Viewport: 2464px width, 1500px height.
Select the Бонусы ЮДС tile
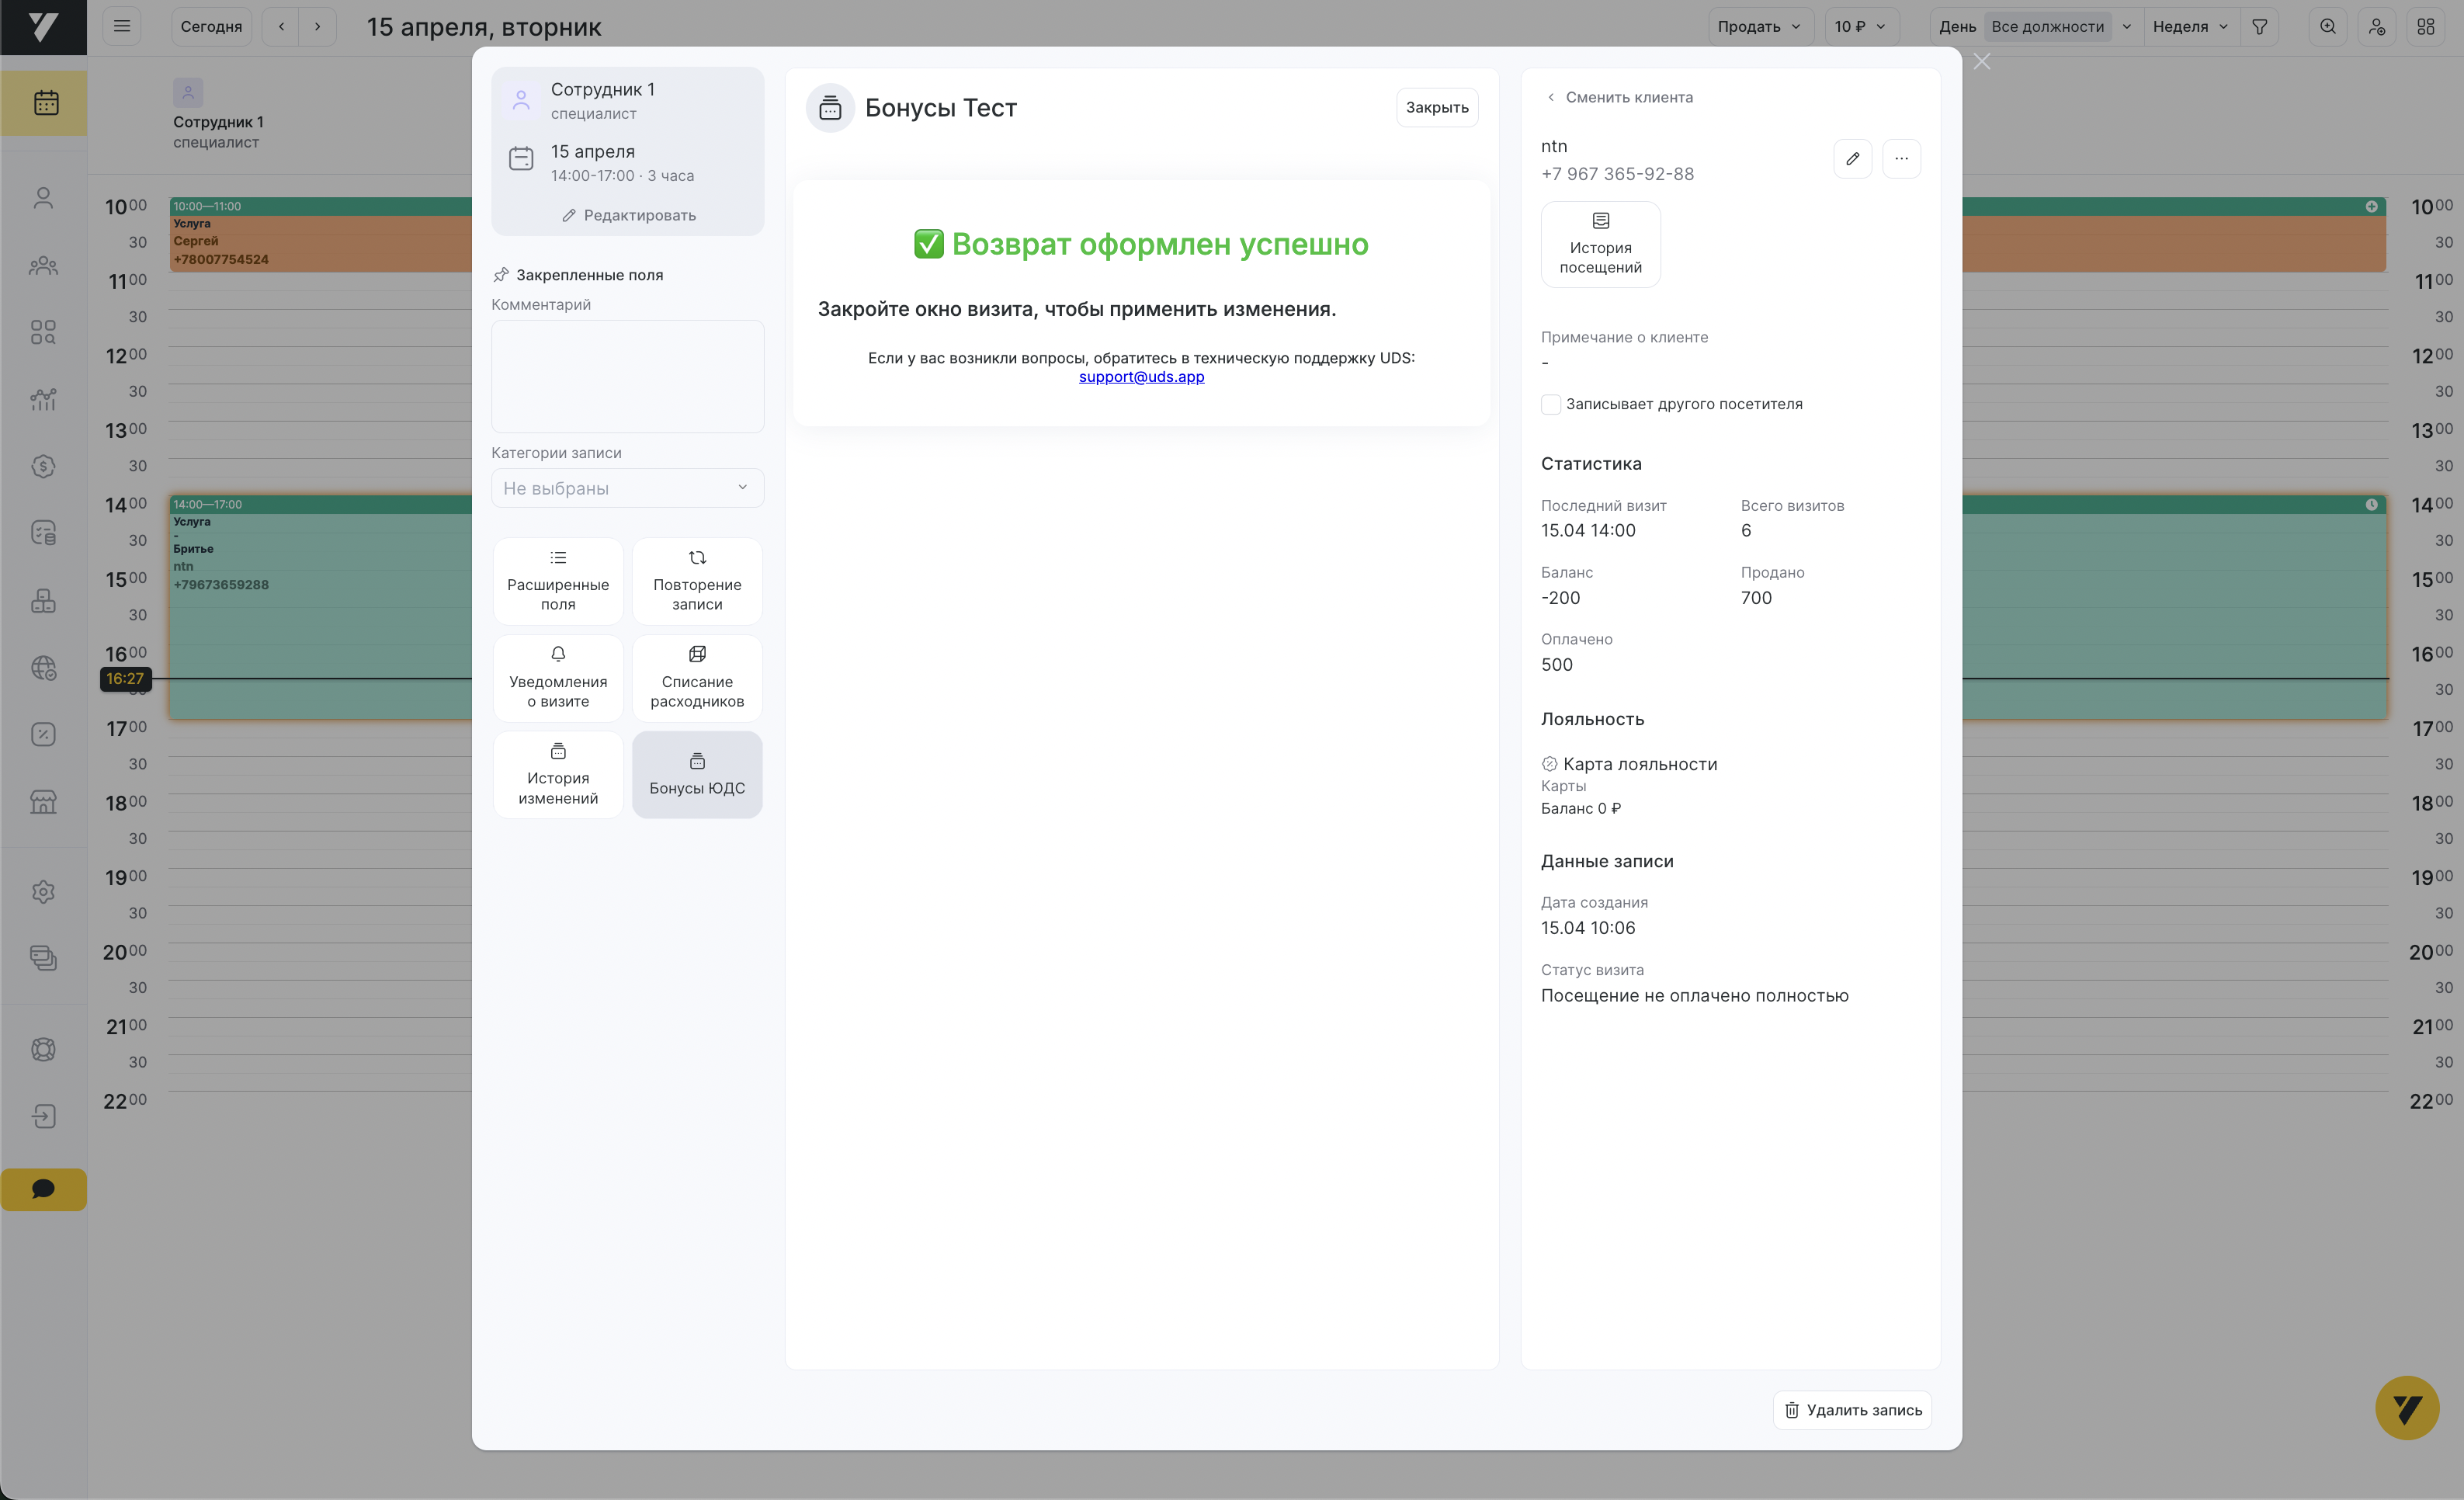(697, 774)
